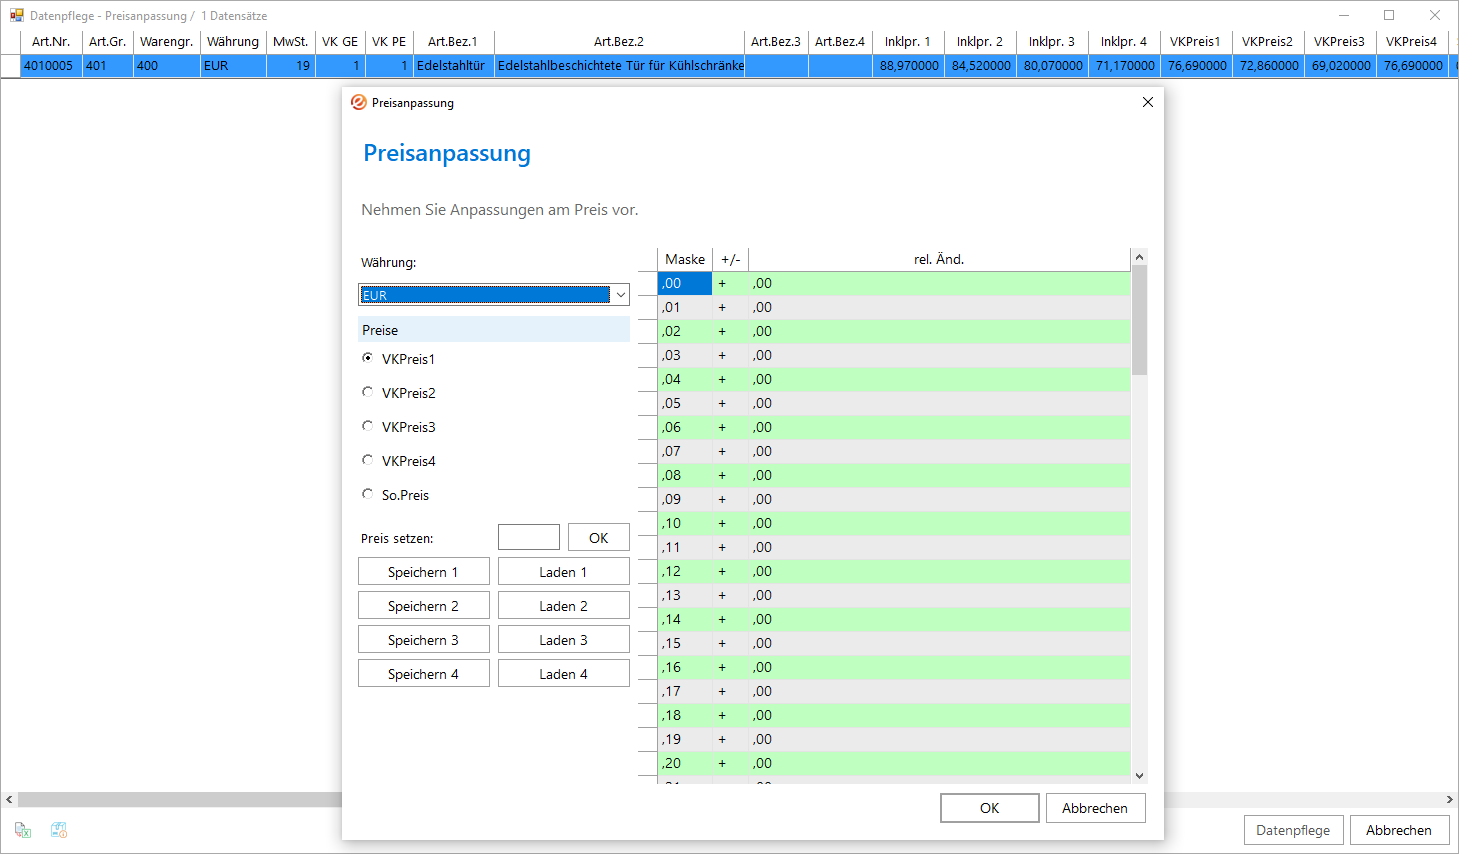
Task: Click the Art.Bez.2 column header
Action: point(618,41)
